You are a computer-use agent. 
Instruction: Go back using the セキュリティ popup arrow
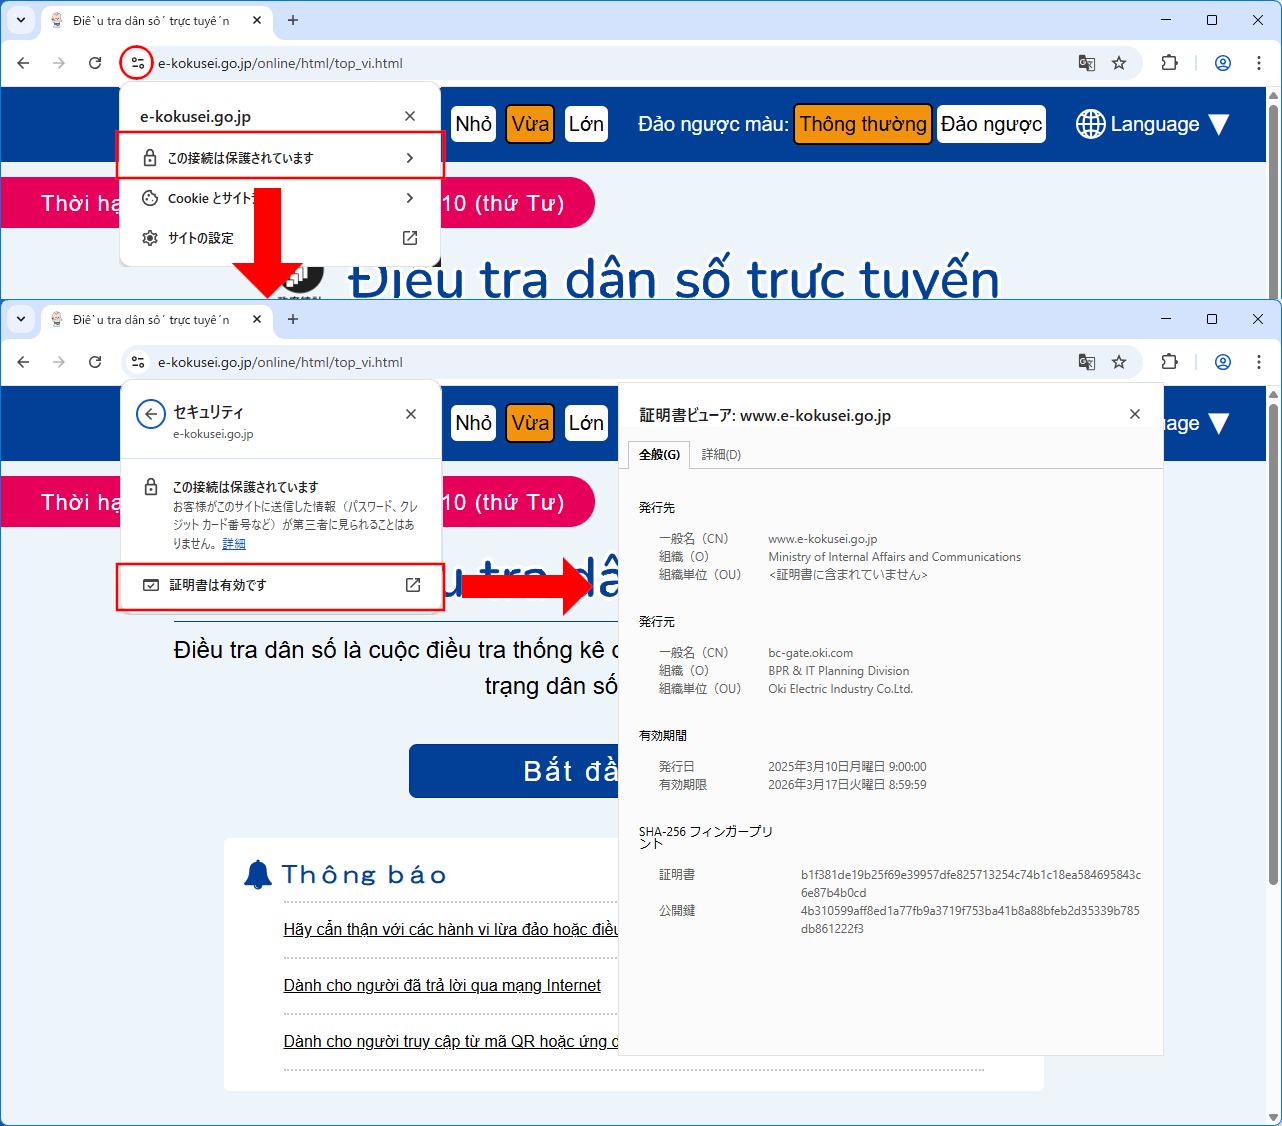point(151,414)
